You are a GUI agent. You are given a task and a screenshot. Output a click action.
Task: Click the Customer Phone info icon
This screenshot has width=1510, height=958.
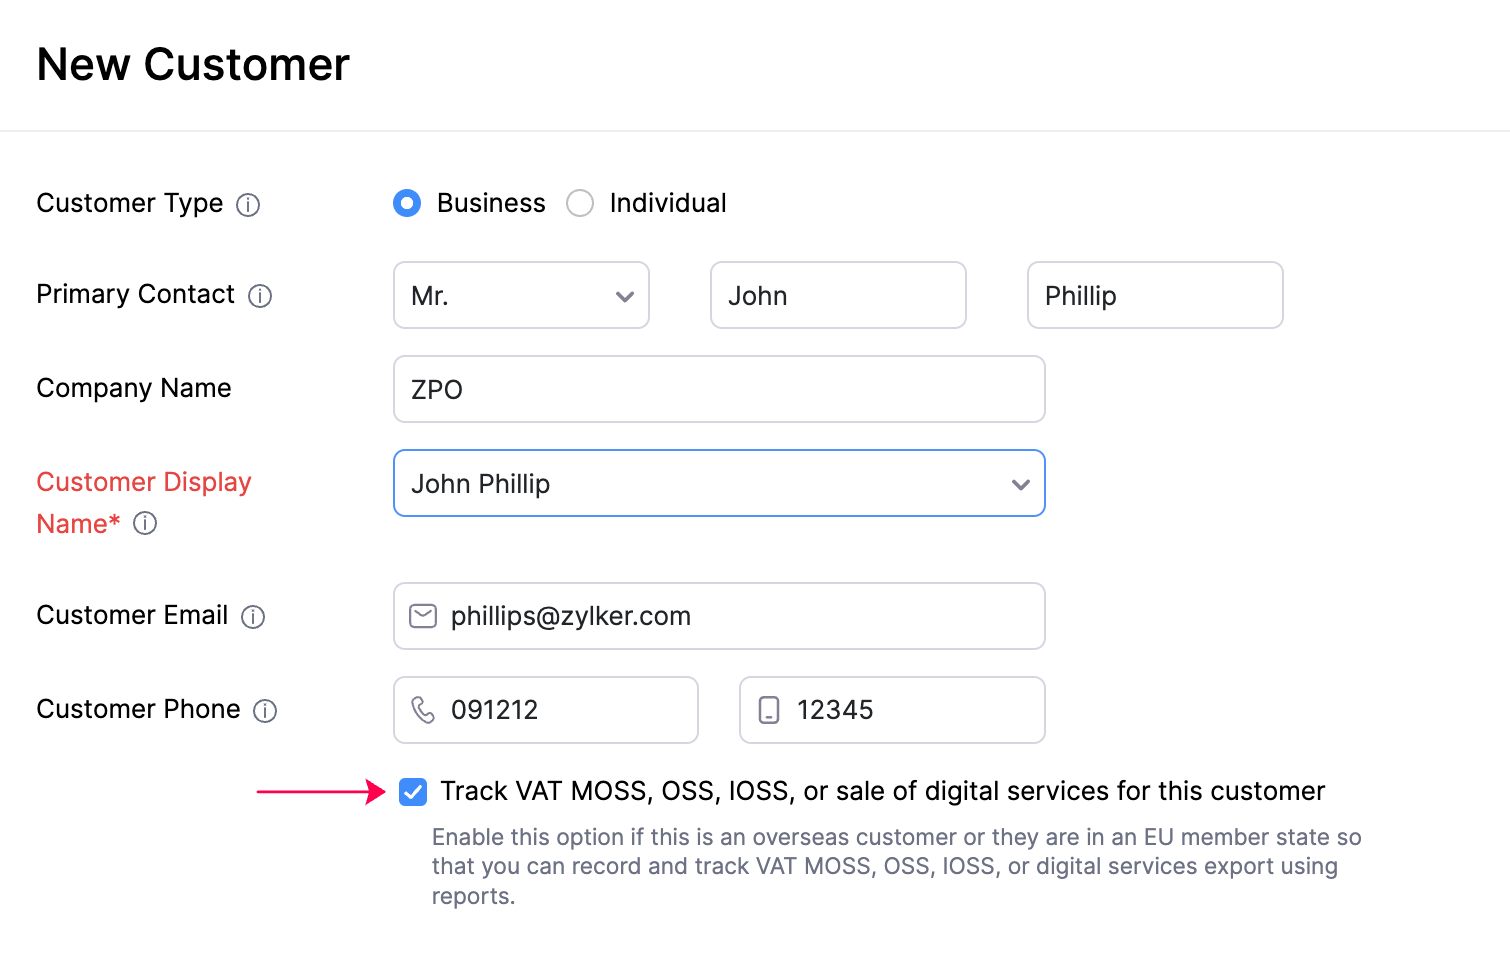click(x=265, y=711)
